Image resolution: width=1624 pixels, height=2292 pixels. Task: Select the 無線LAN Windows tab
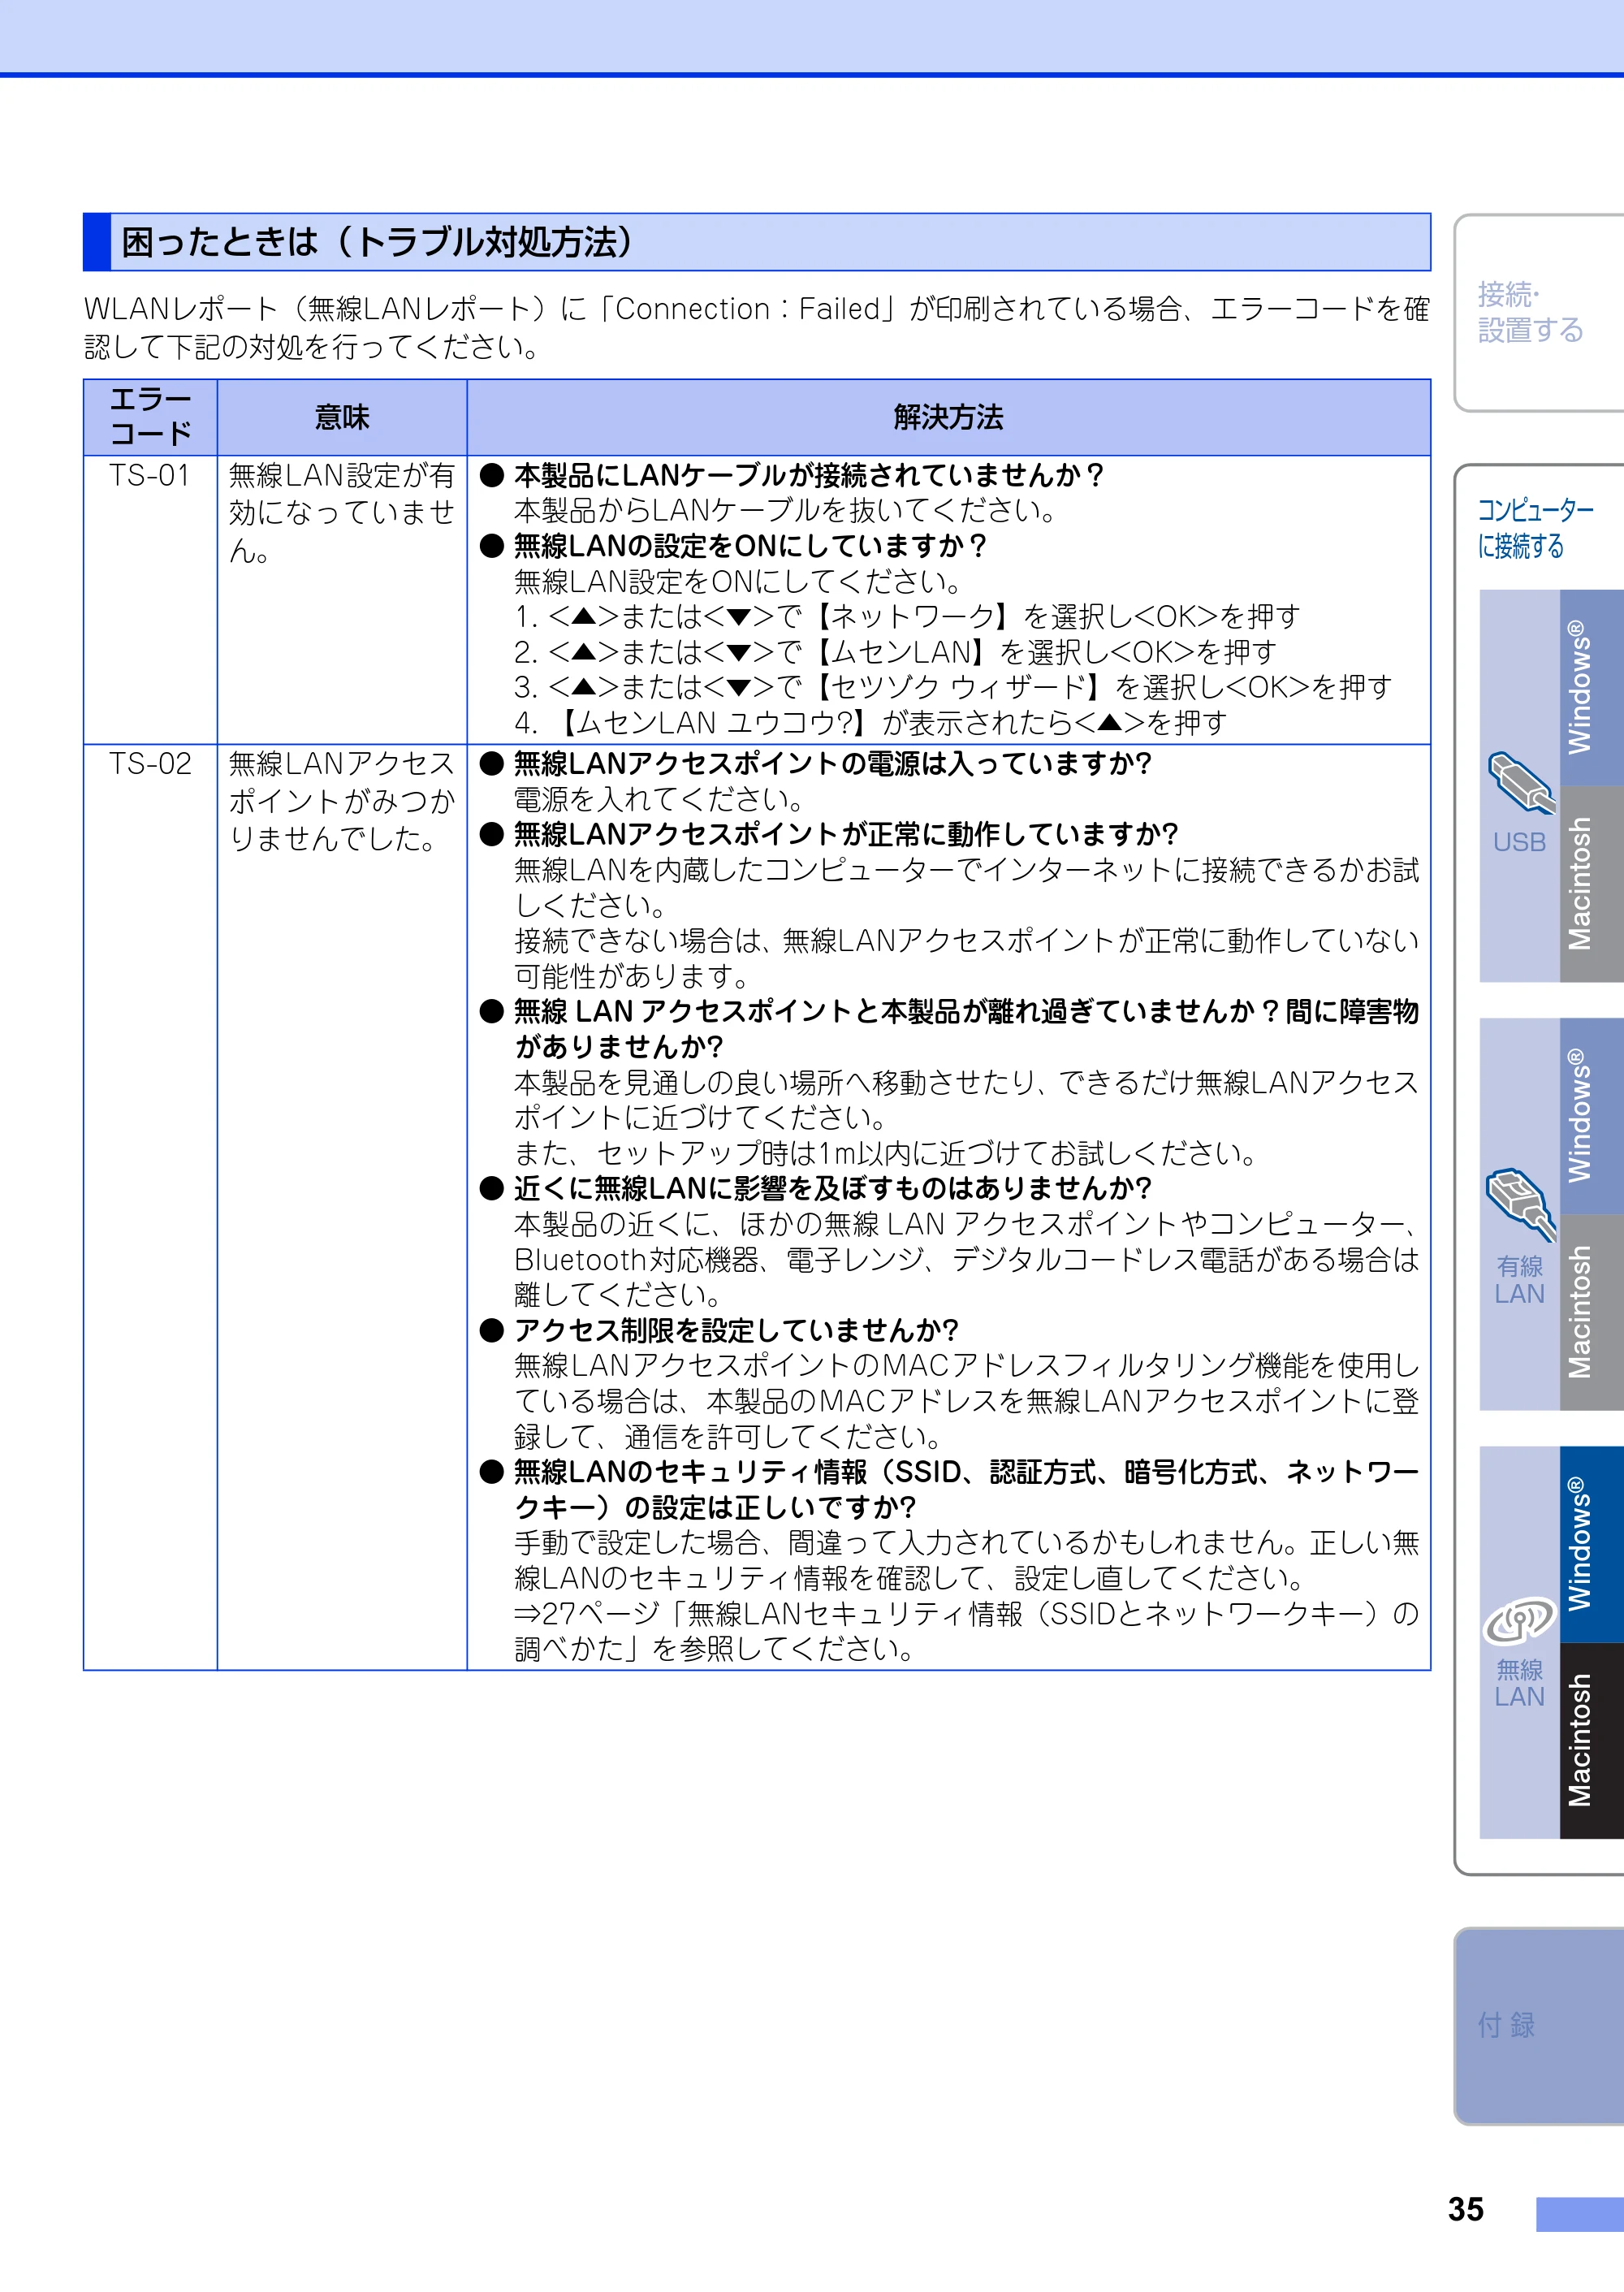point(1591,1544)
